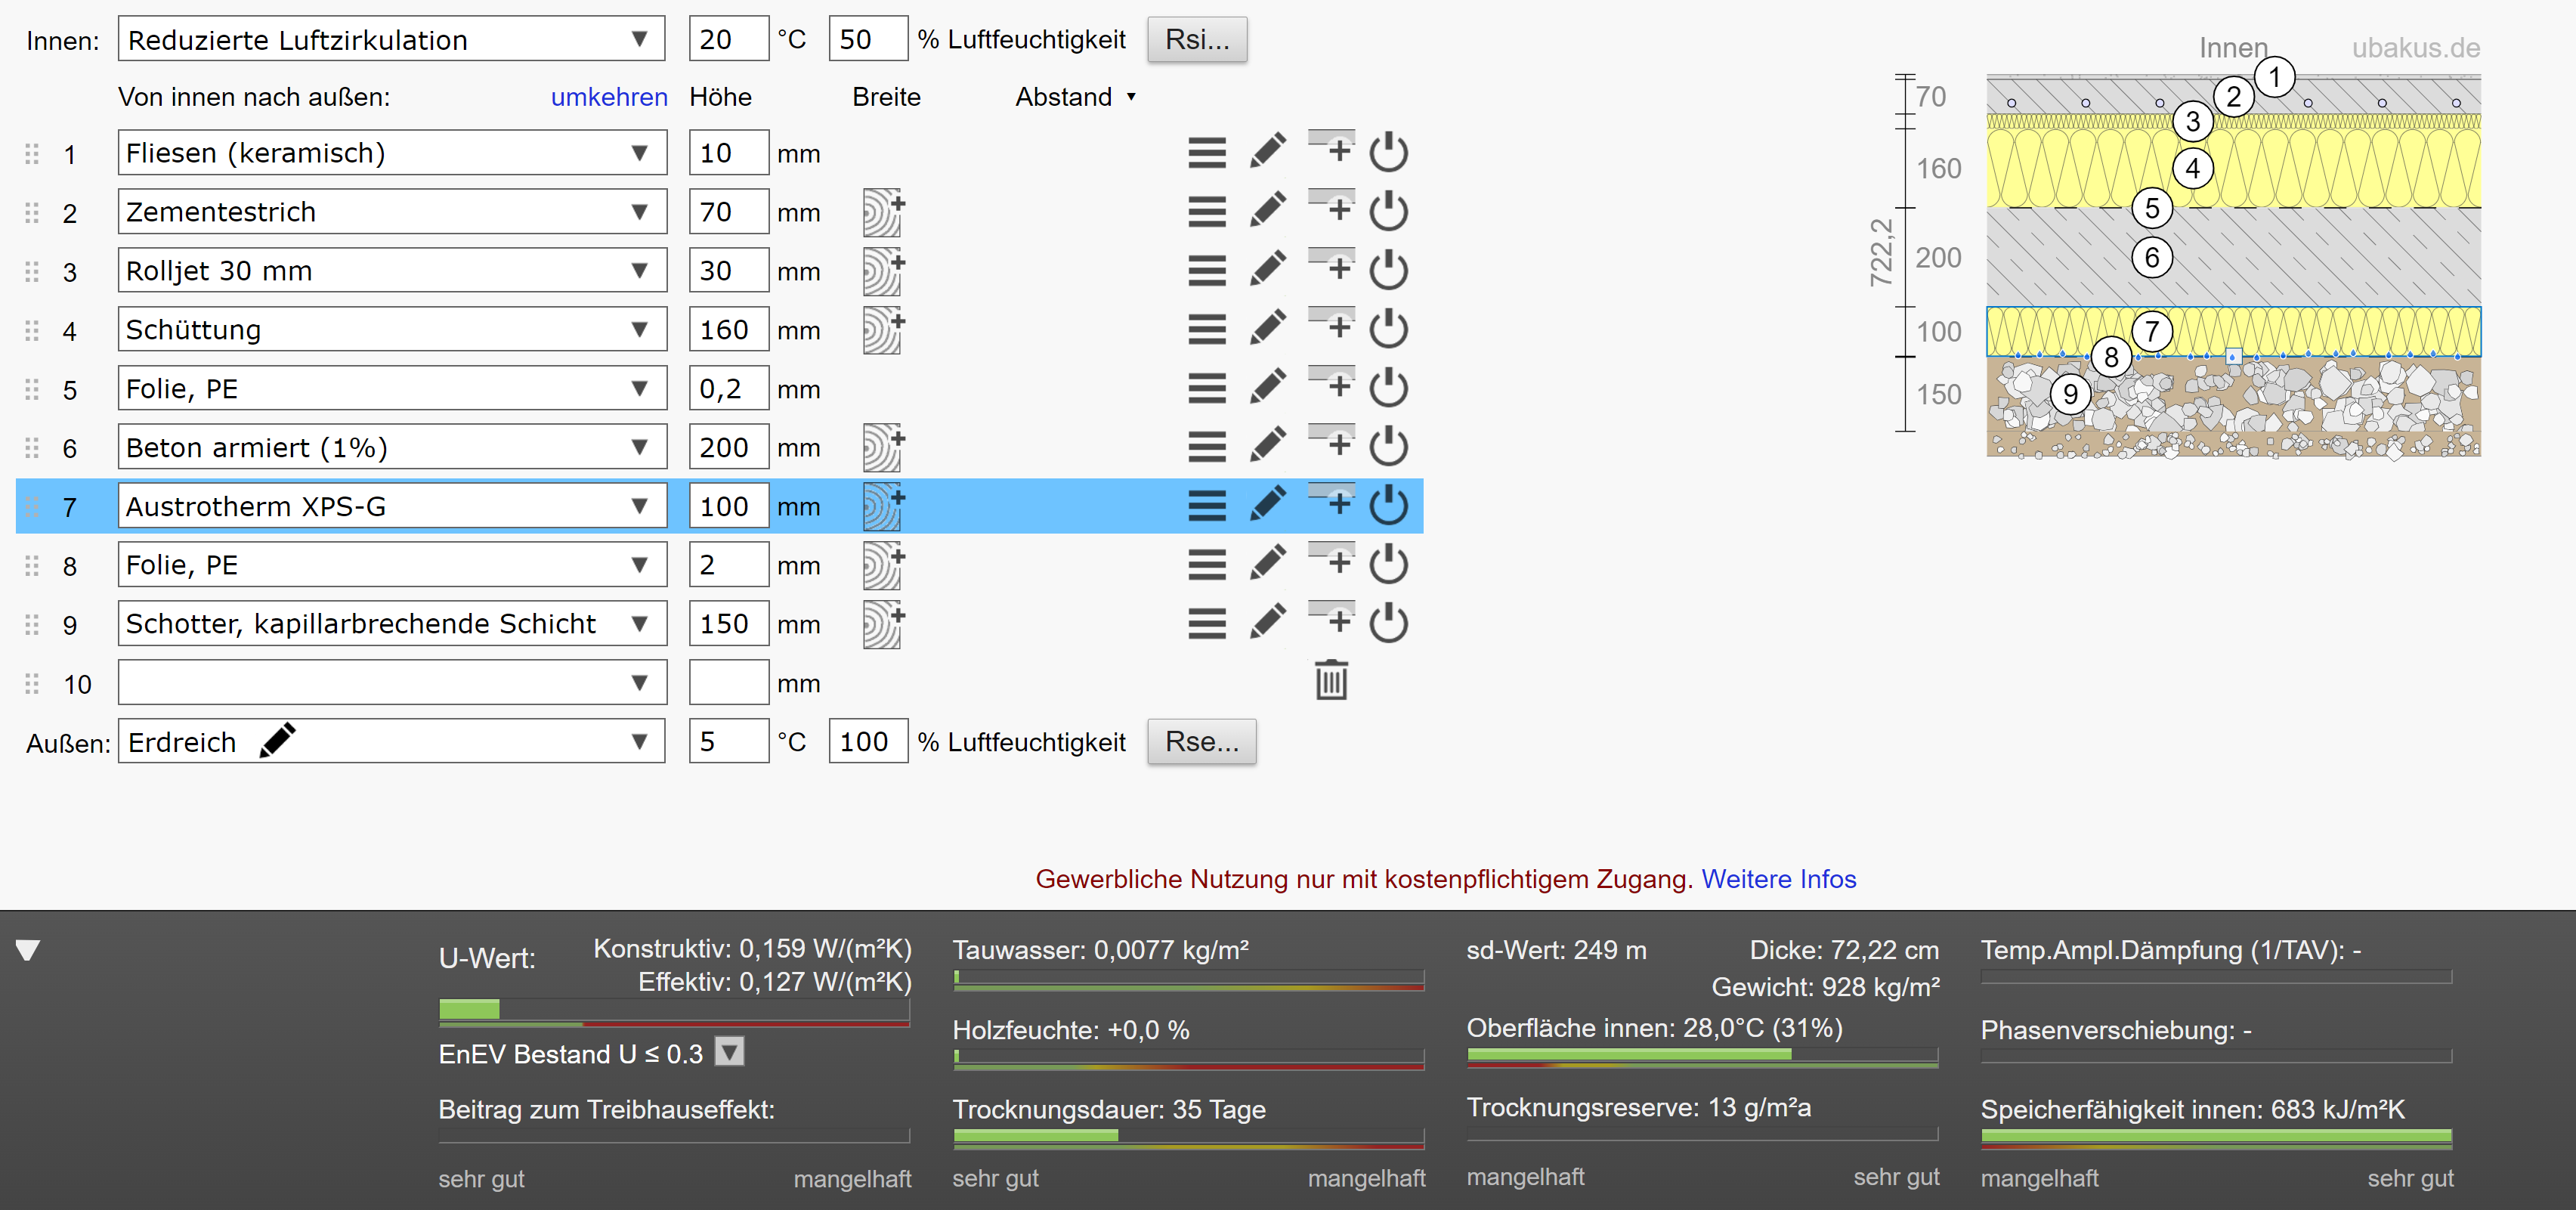Click the Trocknungsdauer rating bar

pos(1188,1138)
